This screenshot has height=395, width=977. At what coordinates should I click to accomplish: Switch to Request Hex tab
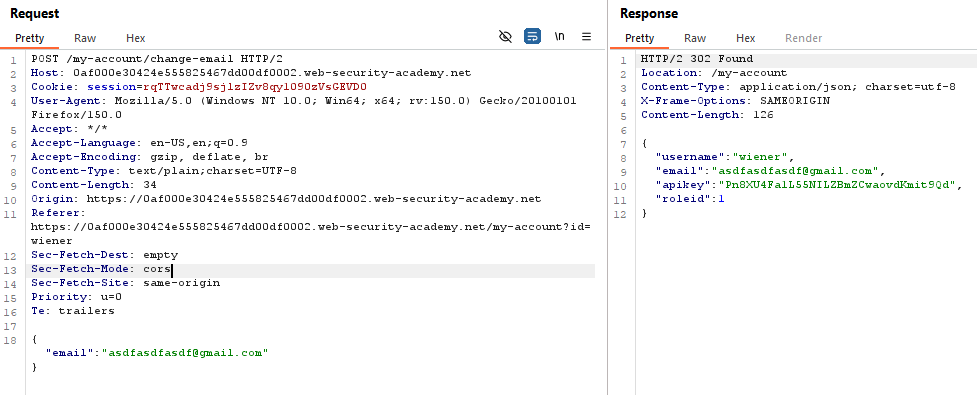click(x=135, y=38)
